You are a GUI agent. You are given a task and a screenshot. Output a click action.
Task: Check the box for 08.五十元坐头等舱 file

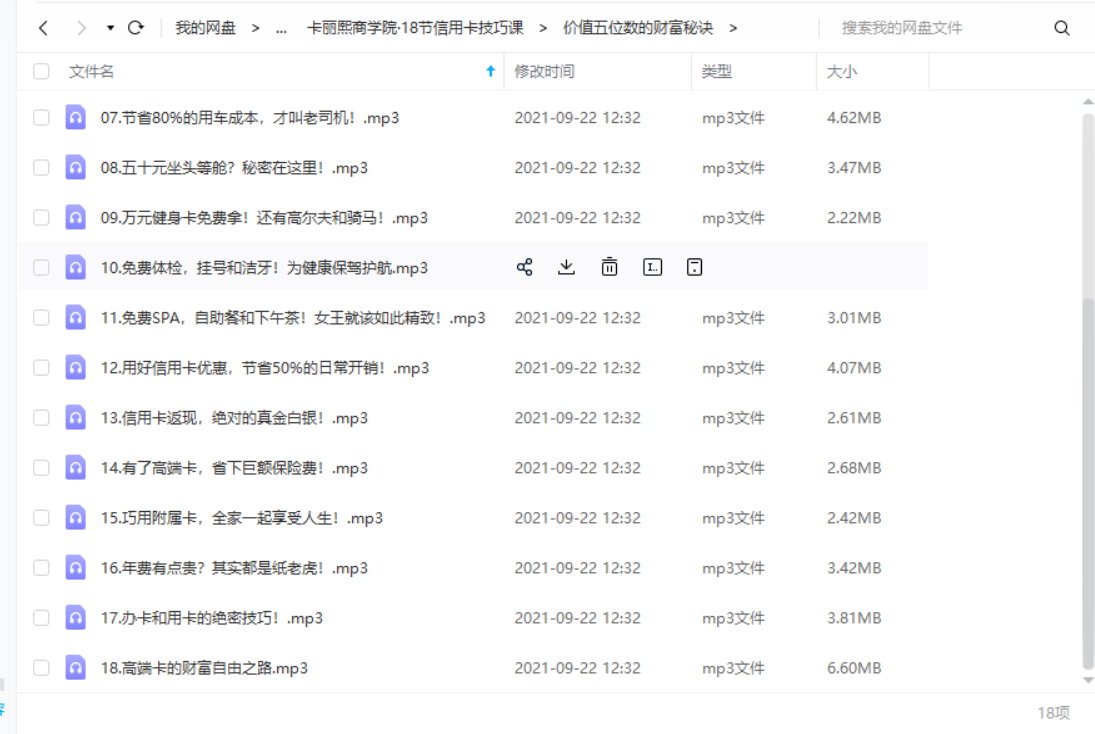(x=41, y=168)
